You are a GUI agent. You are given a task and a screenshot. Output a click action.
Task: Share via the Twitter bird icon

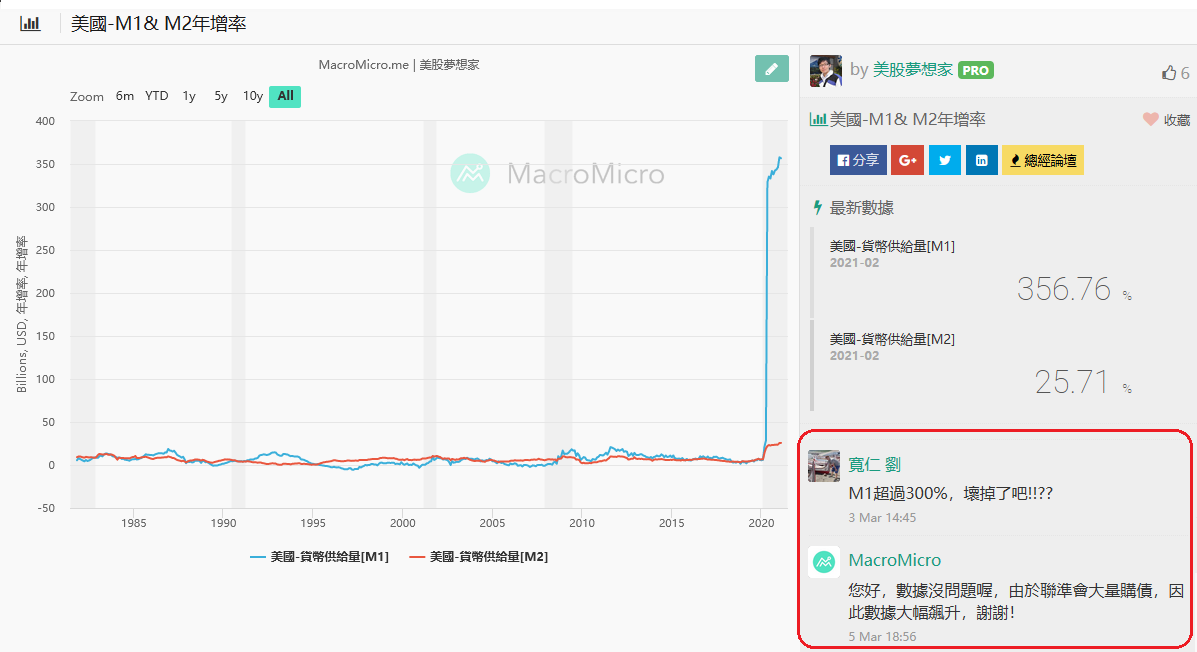coord(944,160)
